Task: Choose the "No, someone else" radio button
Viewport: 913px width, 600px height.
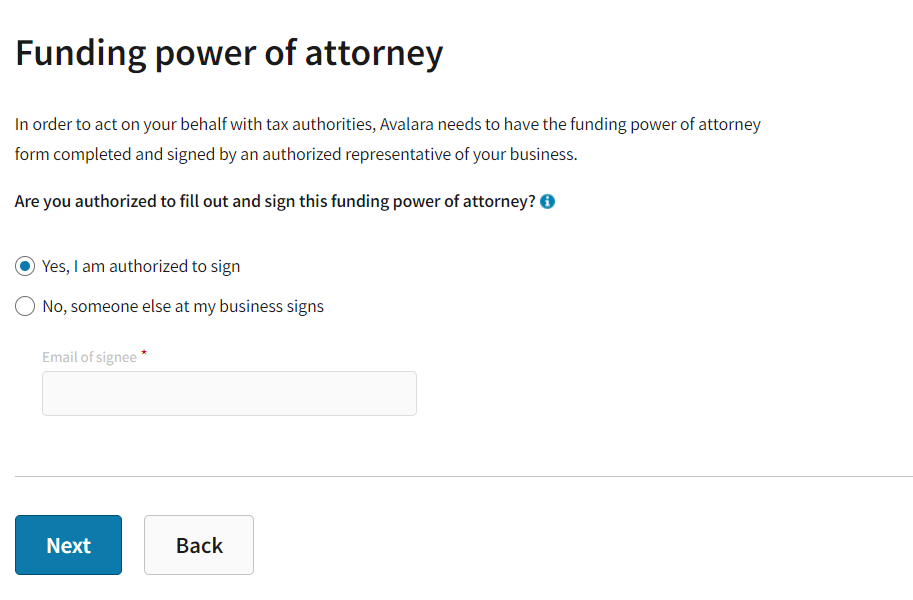Action: (25, 307)
